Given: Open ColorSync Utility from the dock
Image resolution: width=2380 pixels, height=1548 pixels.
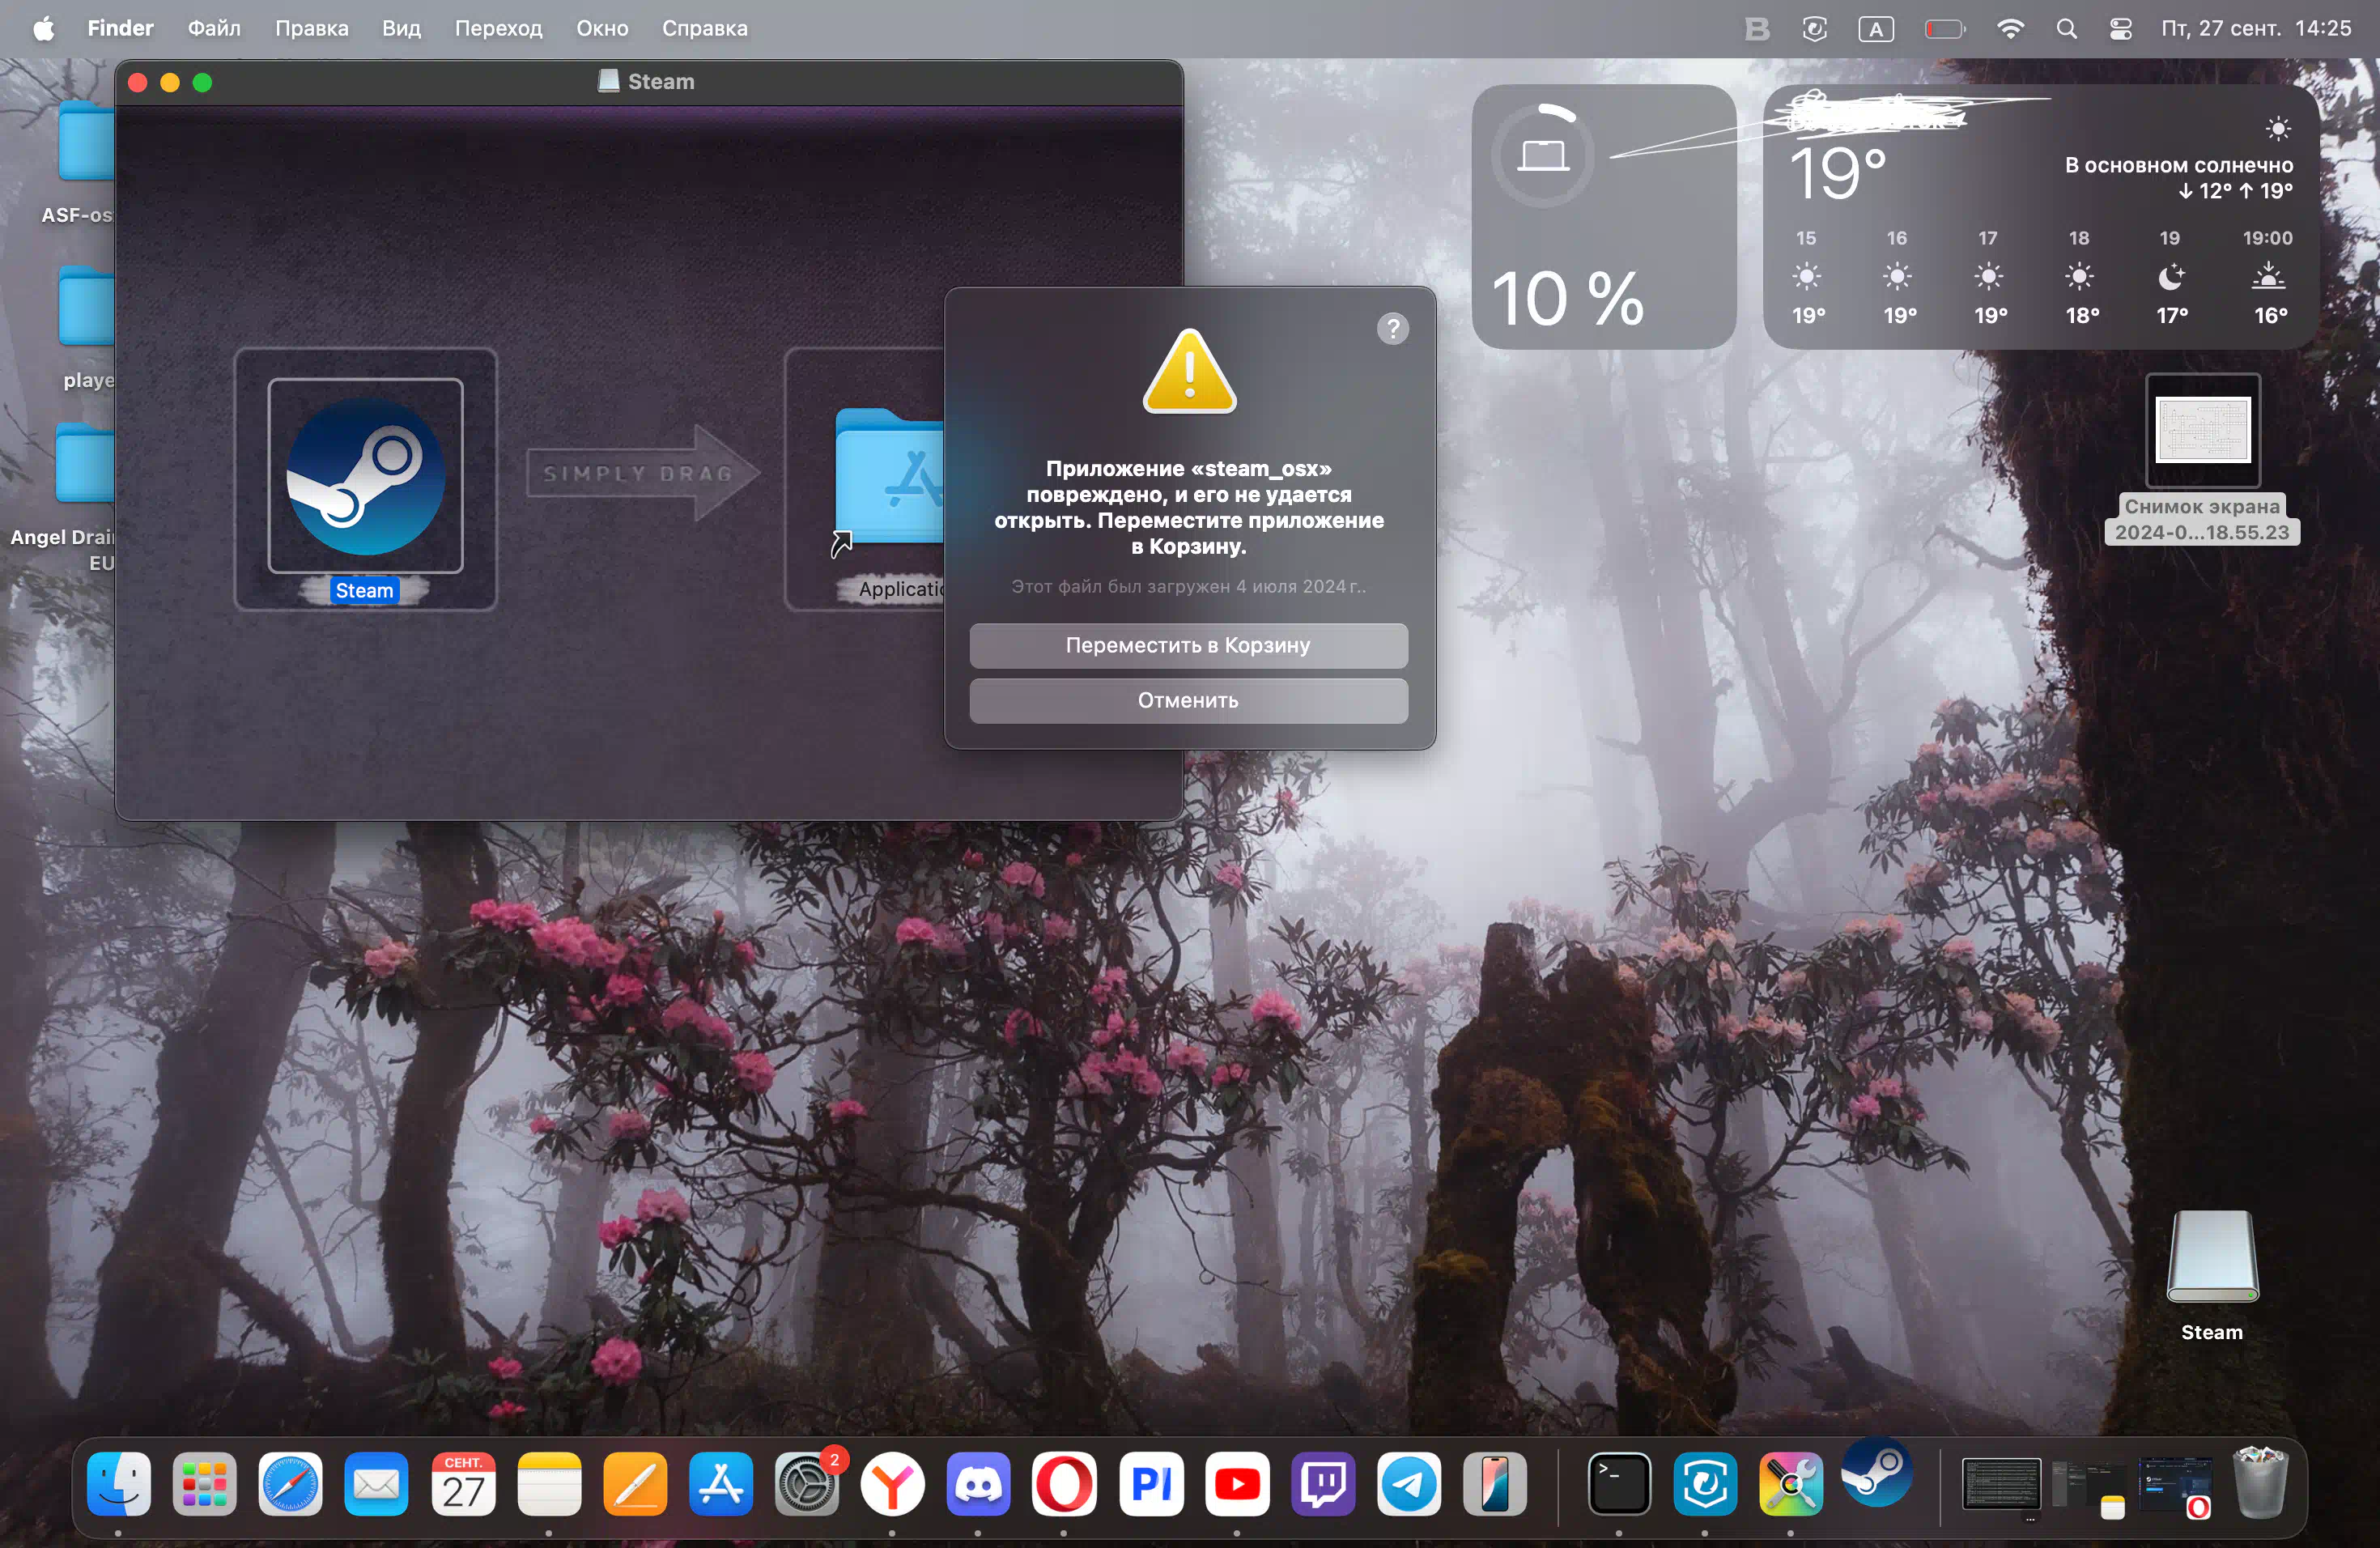Looking at the screenshot, I should (x=1791, y=1483).
